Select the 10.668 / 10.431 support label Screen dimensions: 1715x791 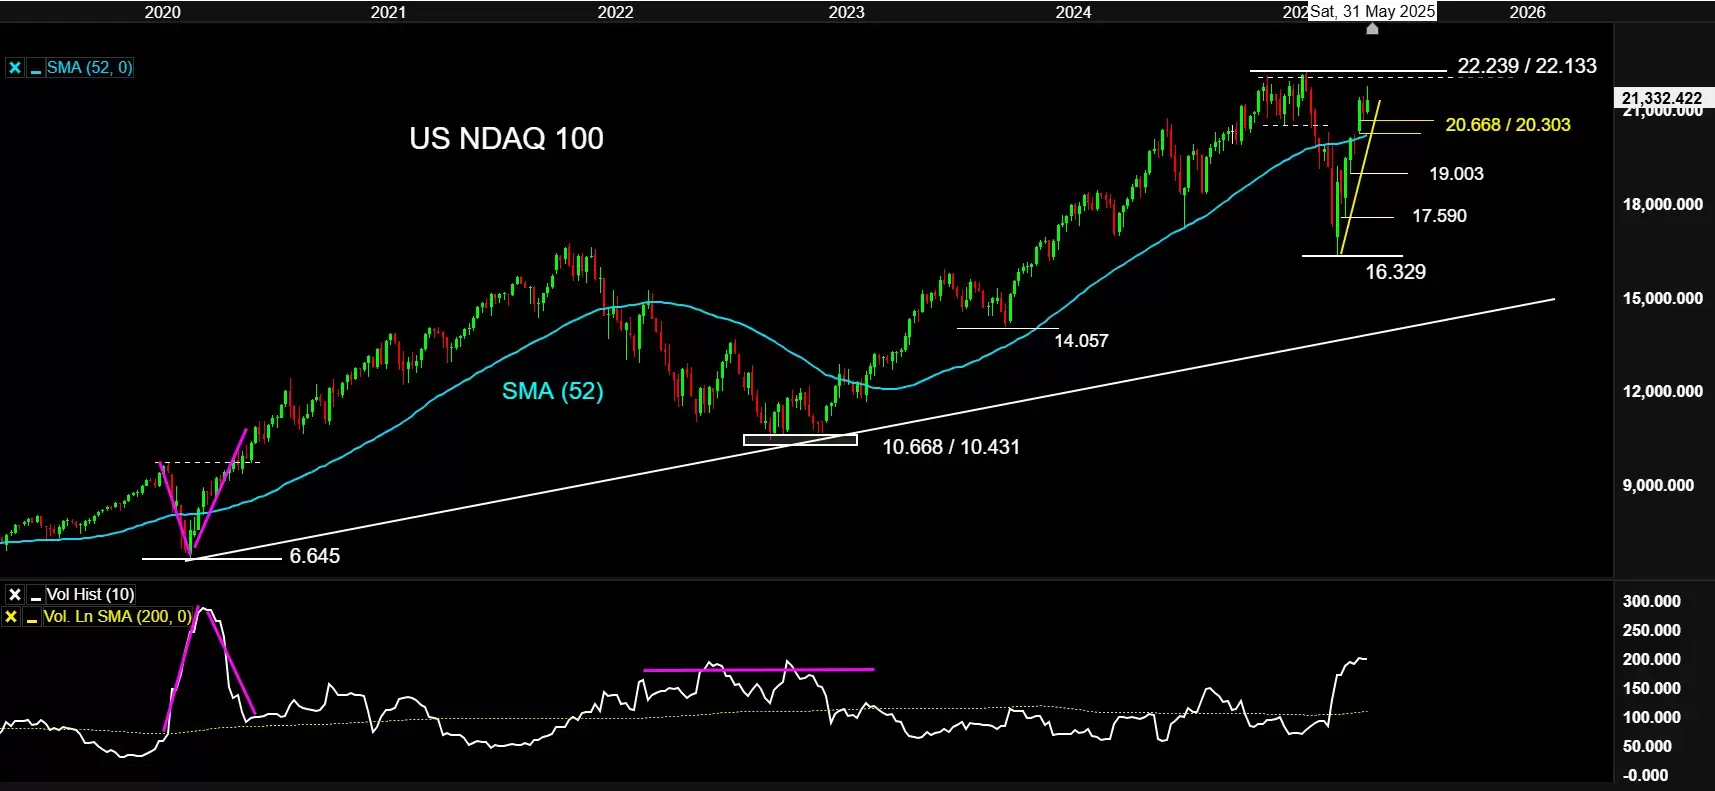[951, 447]
